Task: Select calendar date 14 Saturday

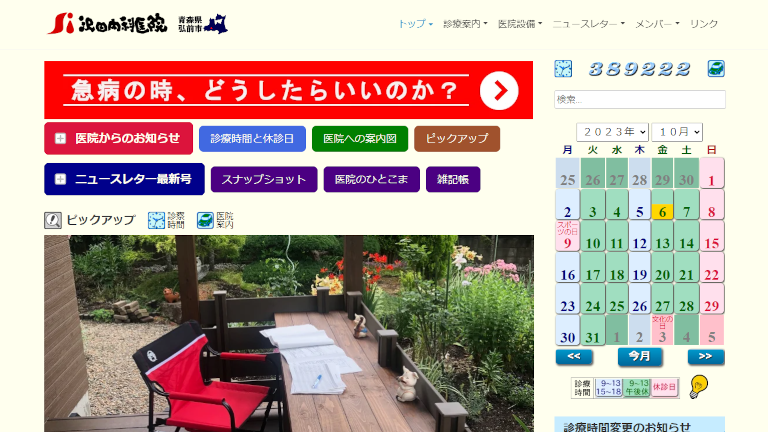Action: (x=686, y=236)
